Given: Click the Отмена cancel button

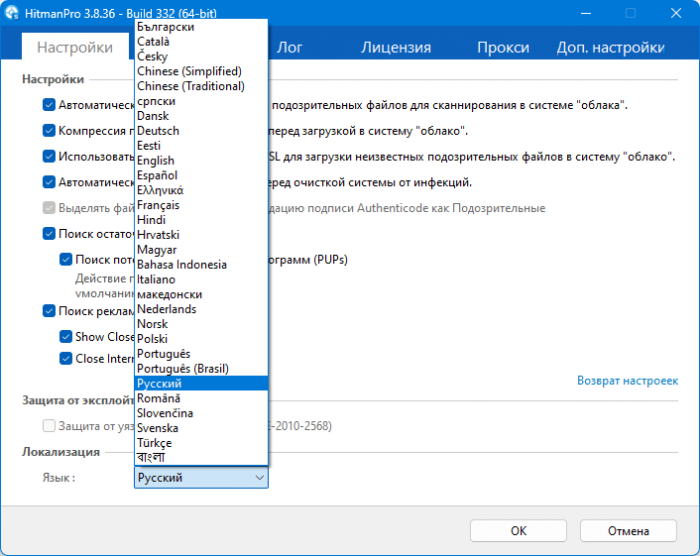Looking at the screenshot, I should click(628, 531).
